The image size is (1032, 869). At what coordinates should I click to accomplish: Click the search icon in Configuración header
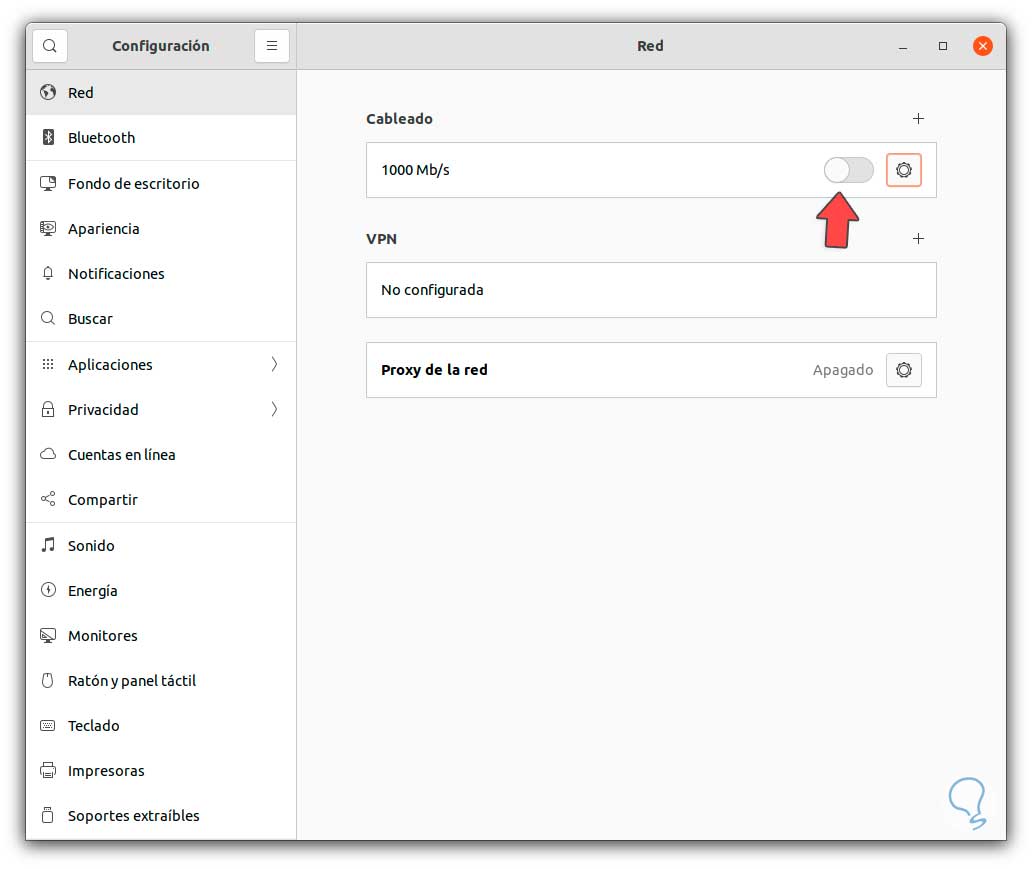[50, 46]
